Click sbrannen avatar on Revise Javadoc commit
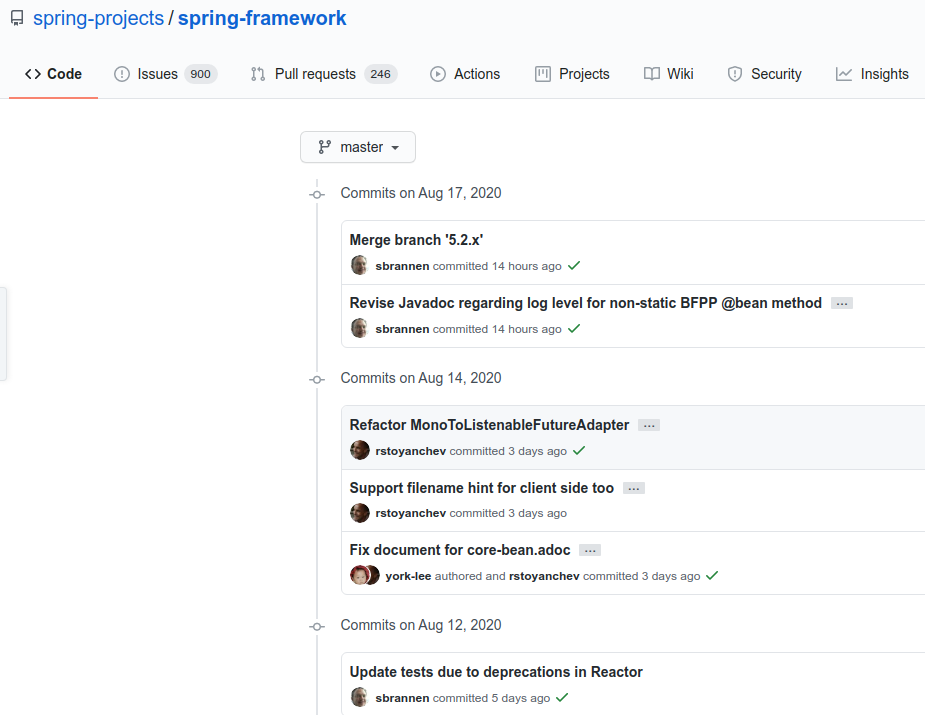The width and height of the screenshot is (925, 715). pos(359,328)
